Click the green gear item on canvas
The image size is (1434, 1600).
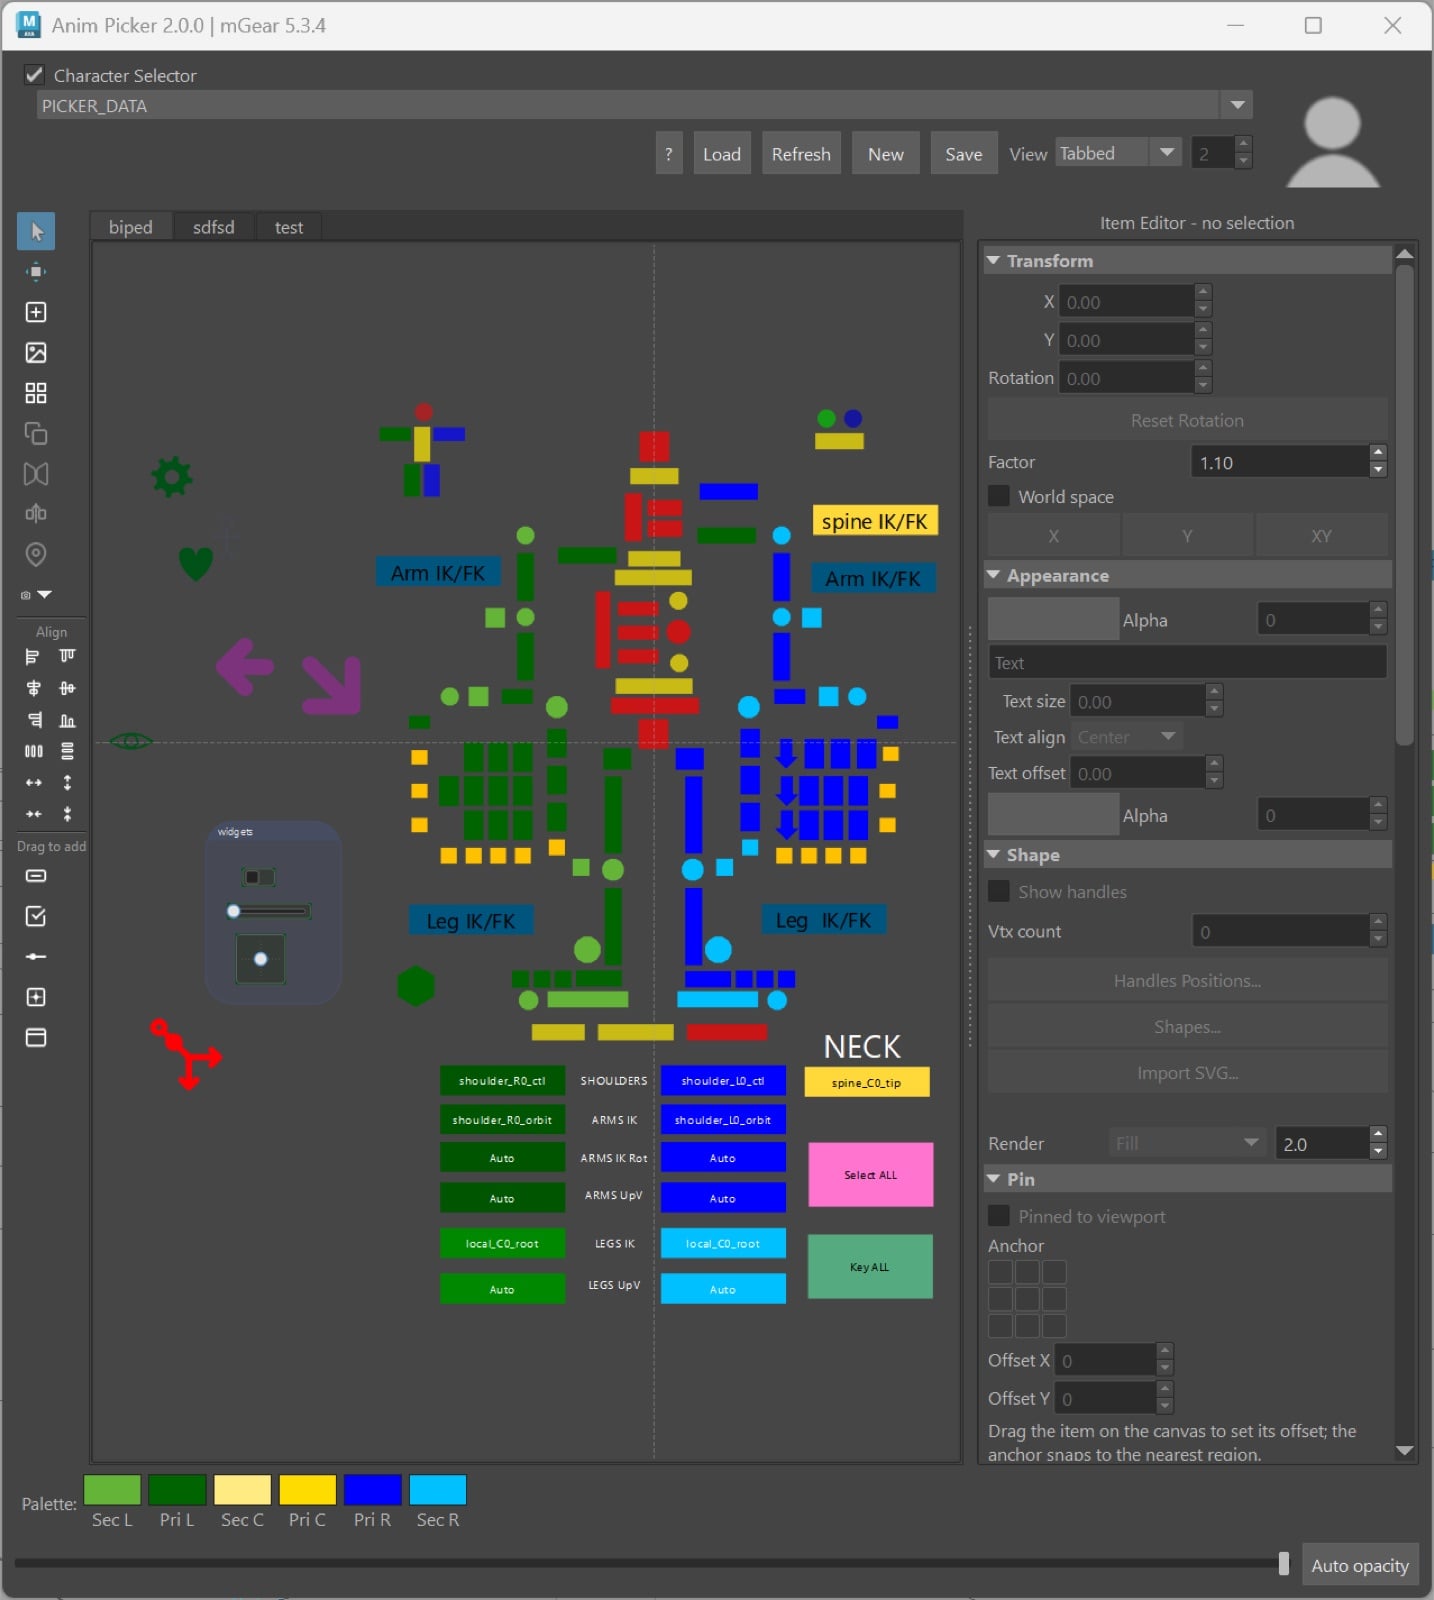172,477
